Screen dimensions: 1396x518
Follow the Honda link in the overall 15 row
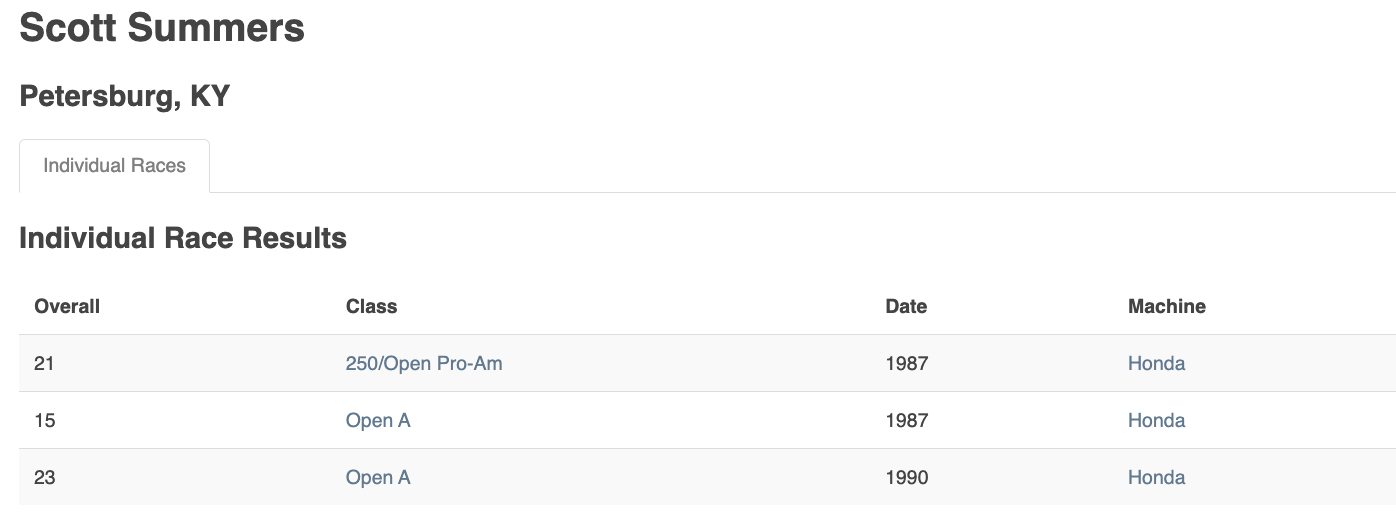(1156, 421)
